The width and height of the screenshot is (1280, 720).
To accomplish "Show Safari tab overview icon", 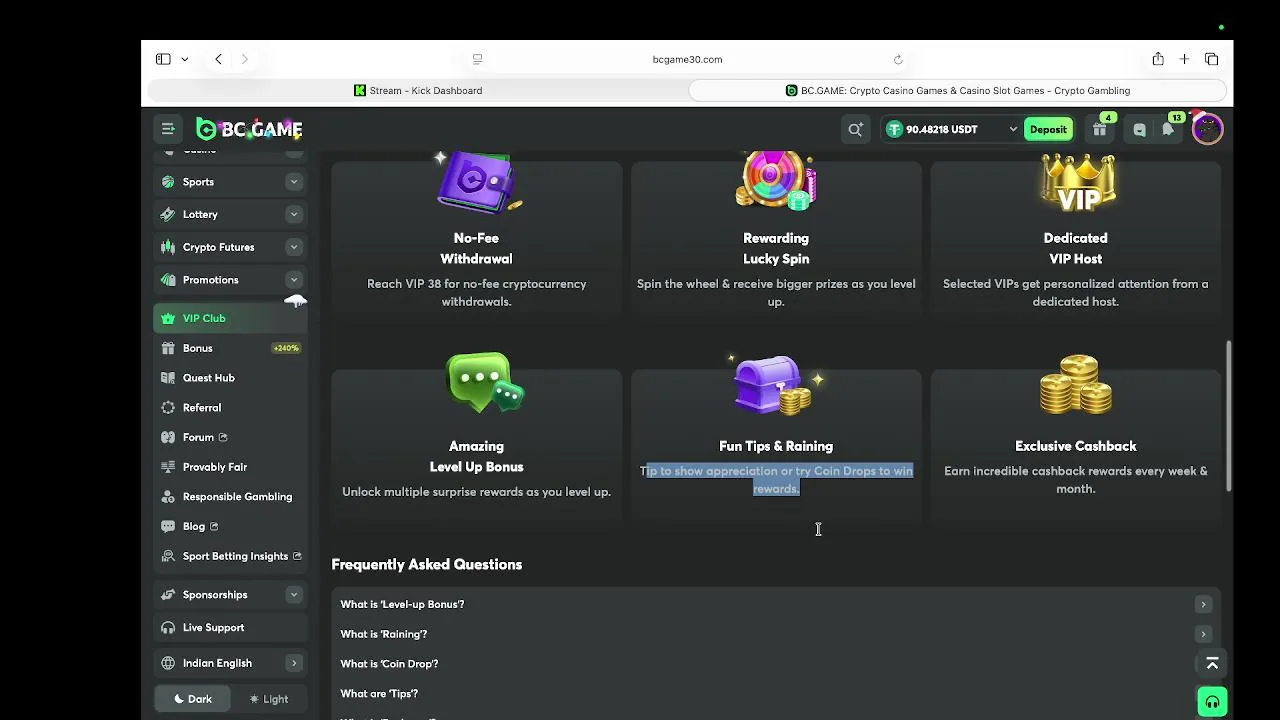I will coord(1211,59).
